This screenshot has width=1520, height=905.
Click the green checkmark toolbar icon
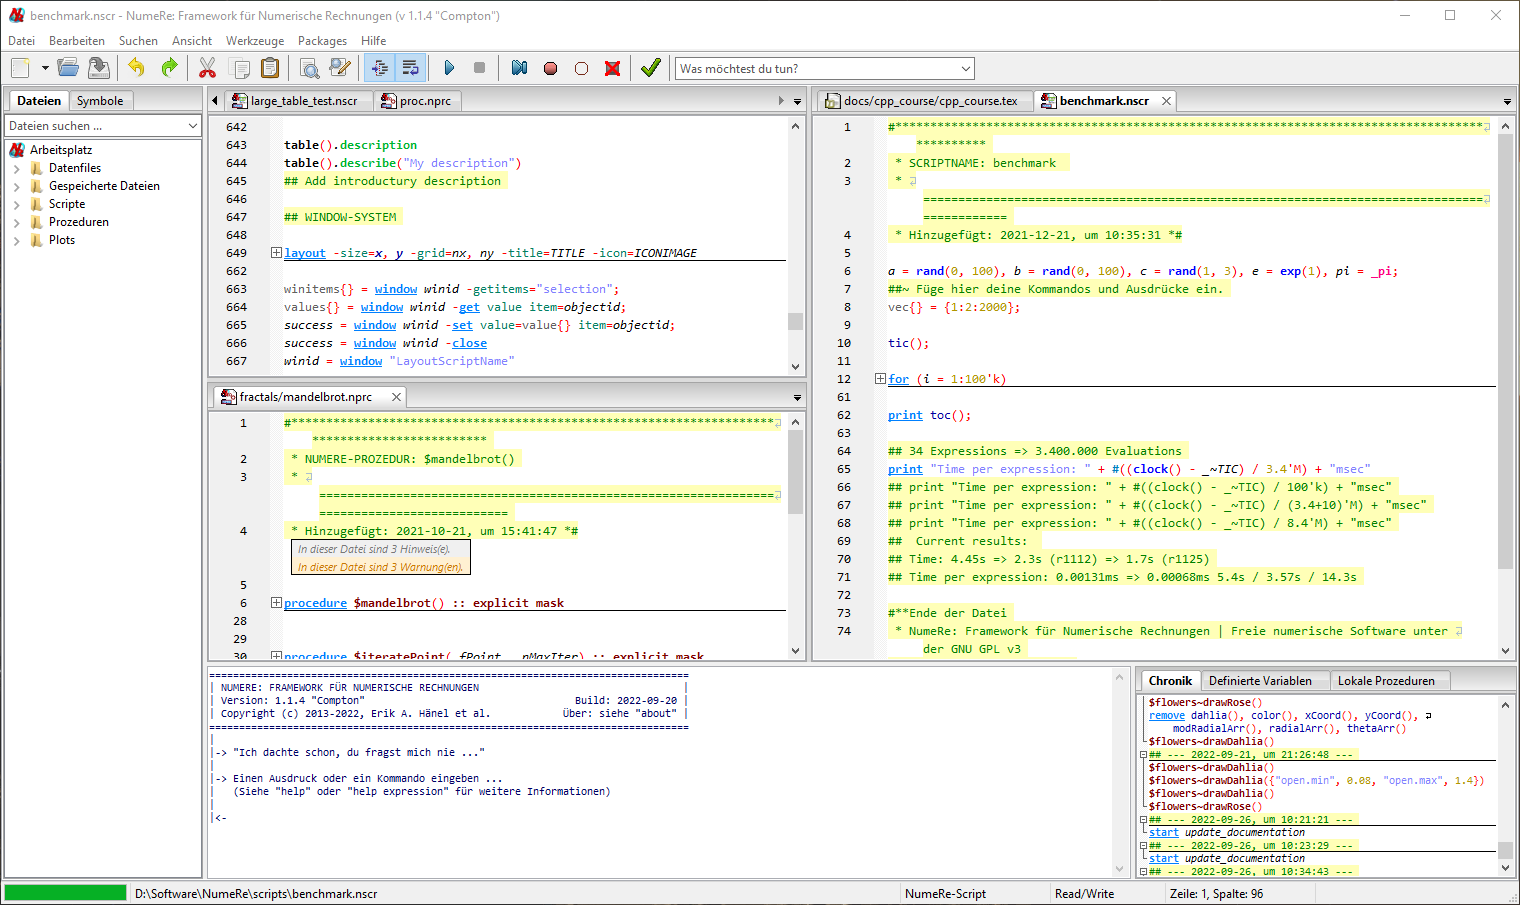[x=651, y=68]
